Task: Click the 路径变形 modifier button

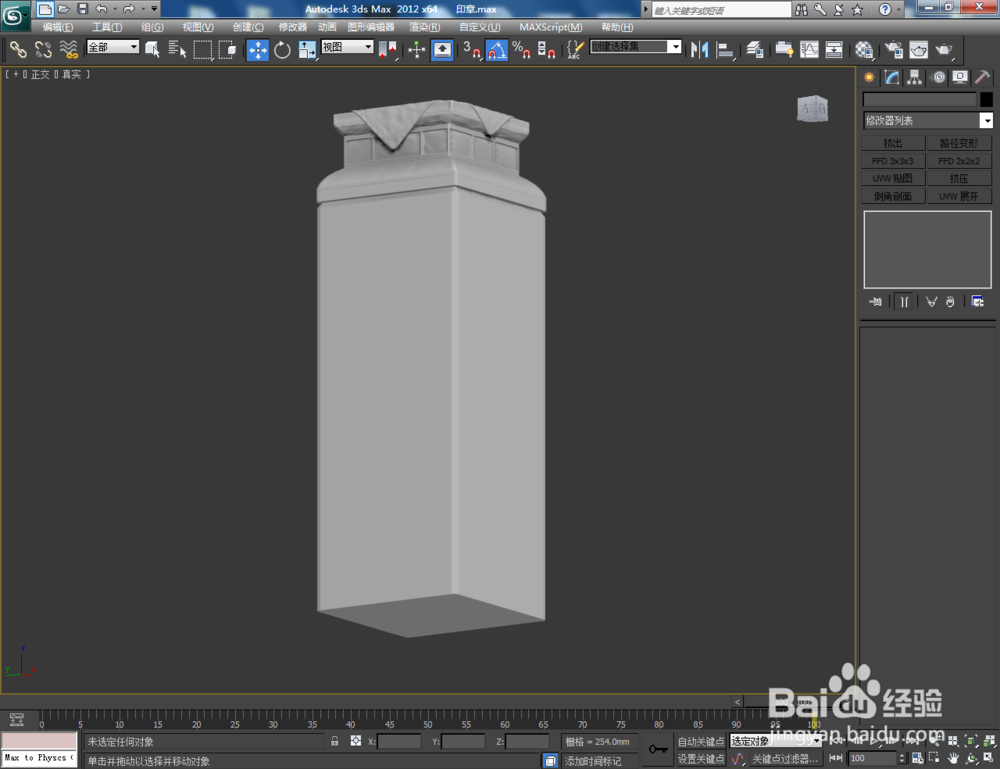Action: [959, 143]
